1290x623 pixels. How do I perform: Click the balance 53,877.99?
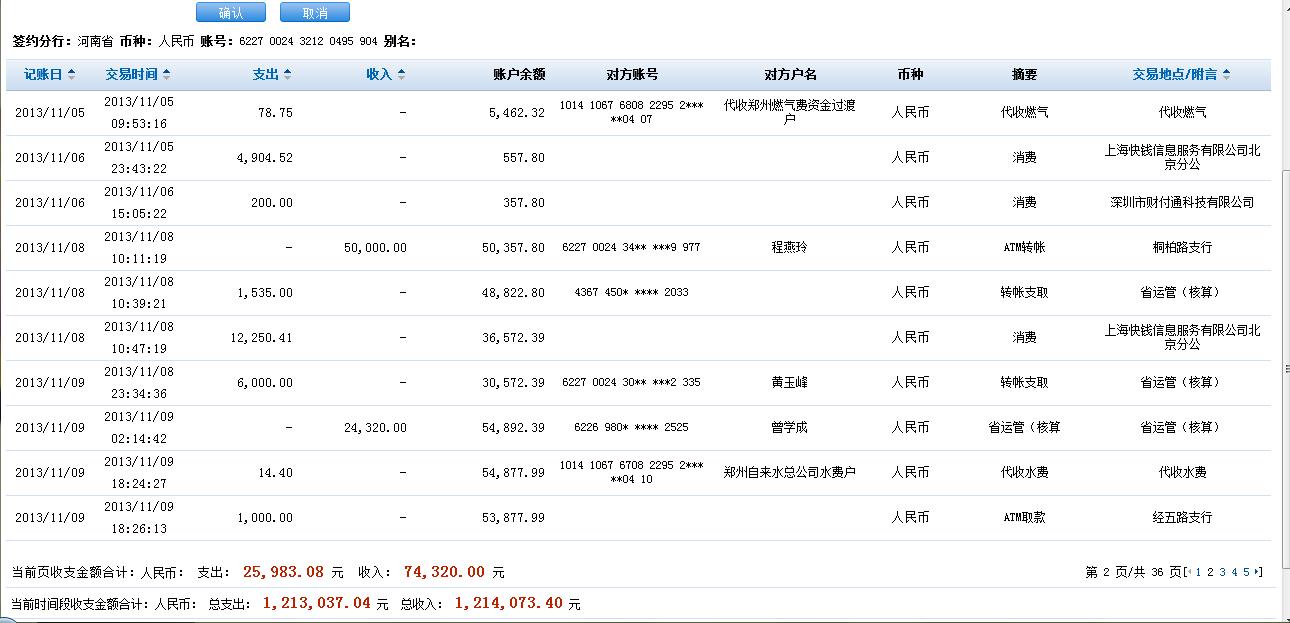(x=513, y=518)
